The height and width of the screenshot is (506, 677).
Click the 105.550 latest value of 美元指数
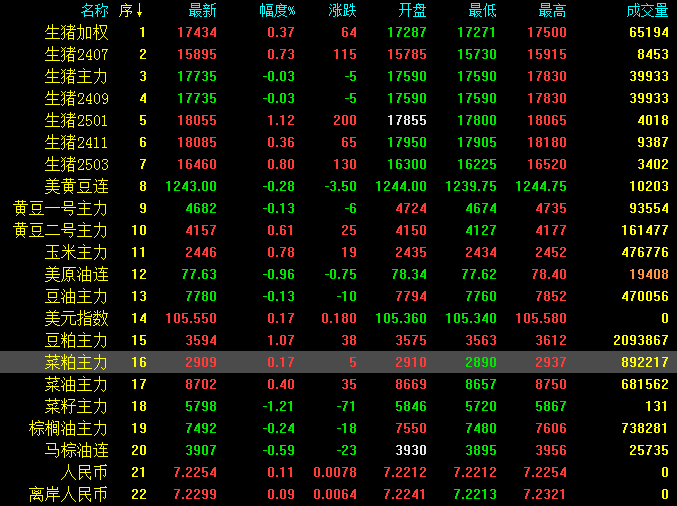point(191,319)
